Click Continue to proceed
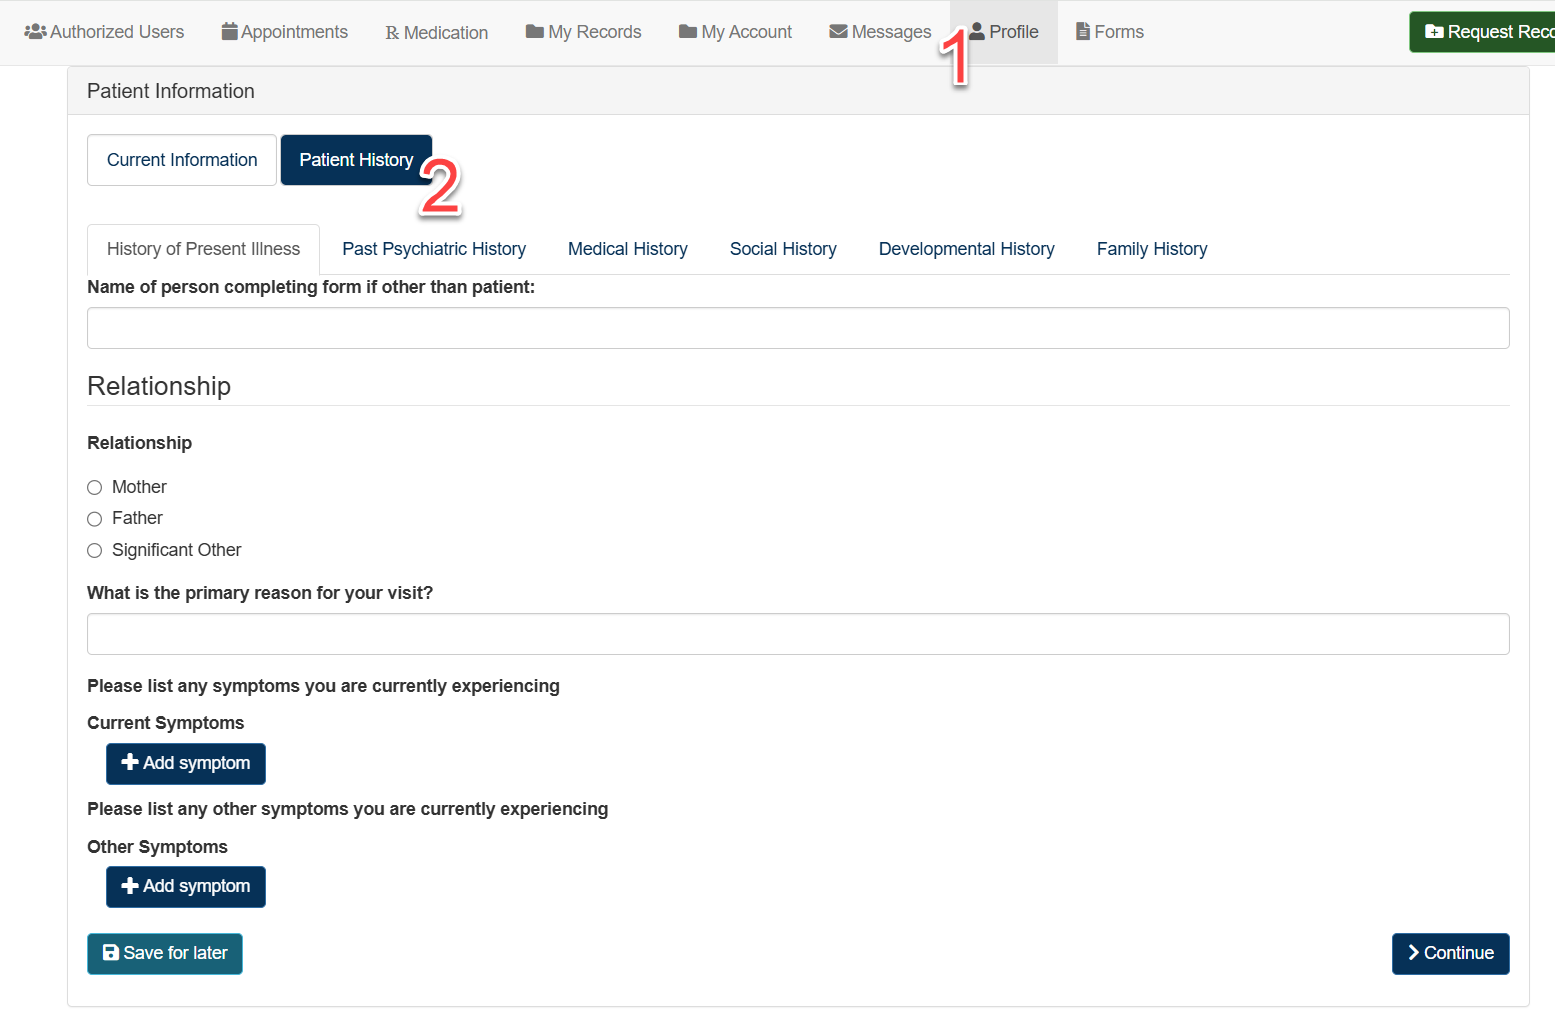 coord(1450,954)
